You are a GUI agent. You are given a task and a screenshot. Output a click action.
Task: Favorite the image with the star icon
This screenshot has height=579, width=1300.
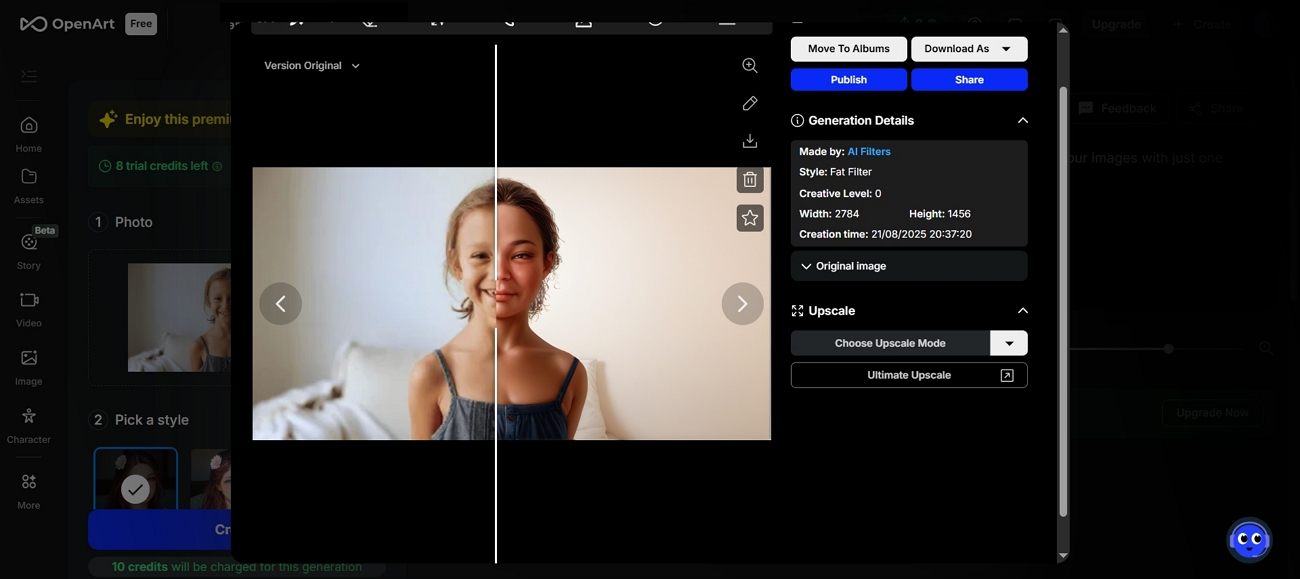750,218
